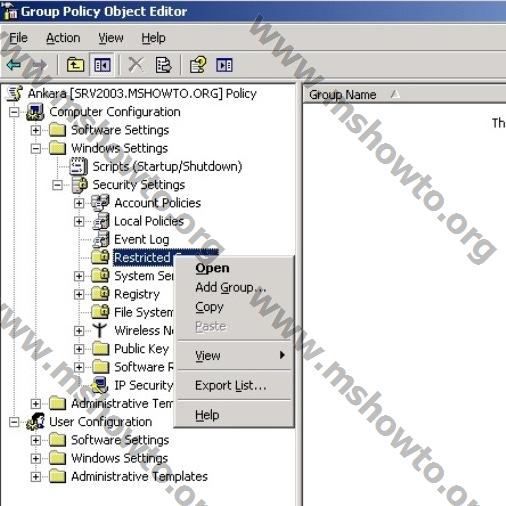Select the Scripts (Startup/Shutdown) icon item
The width and height of the screenshot is (506, 506).
point(78,166)
